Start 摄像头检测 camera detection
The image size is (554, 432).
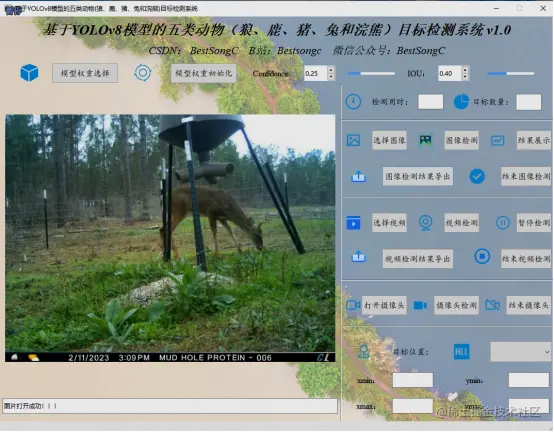456,305
